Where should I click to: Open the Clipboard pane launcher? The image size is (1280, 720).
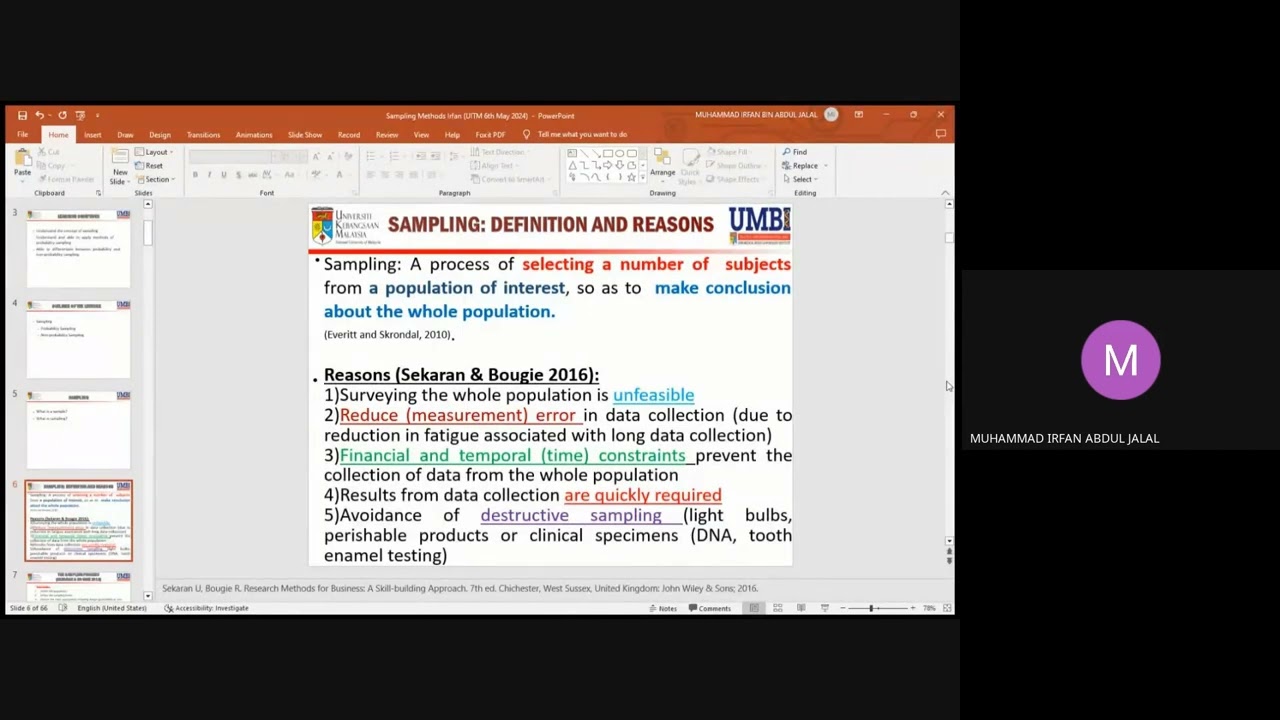tap(98, 193)
